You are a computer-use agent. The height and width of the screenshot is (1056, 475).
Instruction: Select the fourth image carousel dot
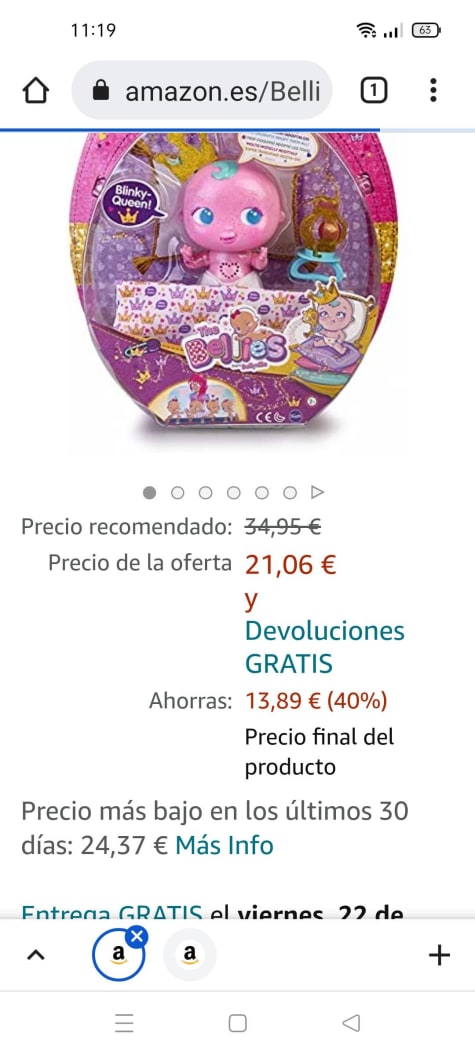tap(234, 493)
